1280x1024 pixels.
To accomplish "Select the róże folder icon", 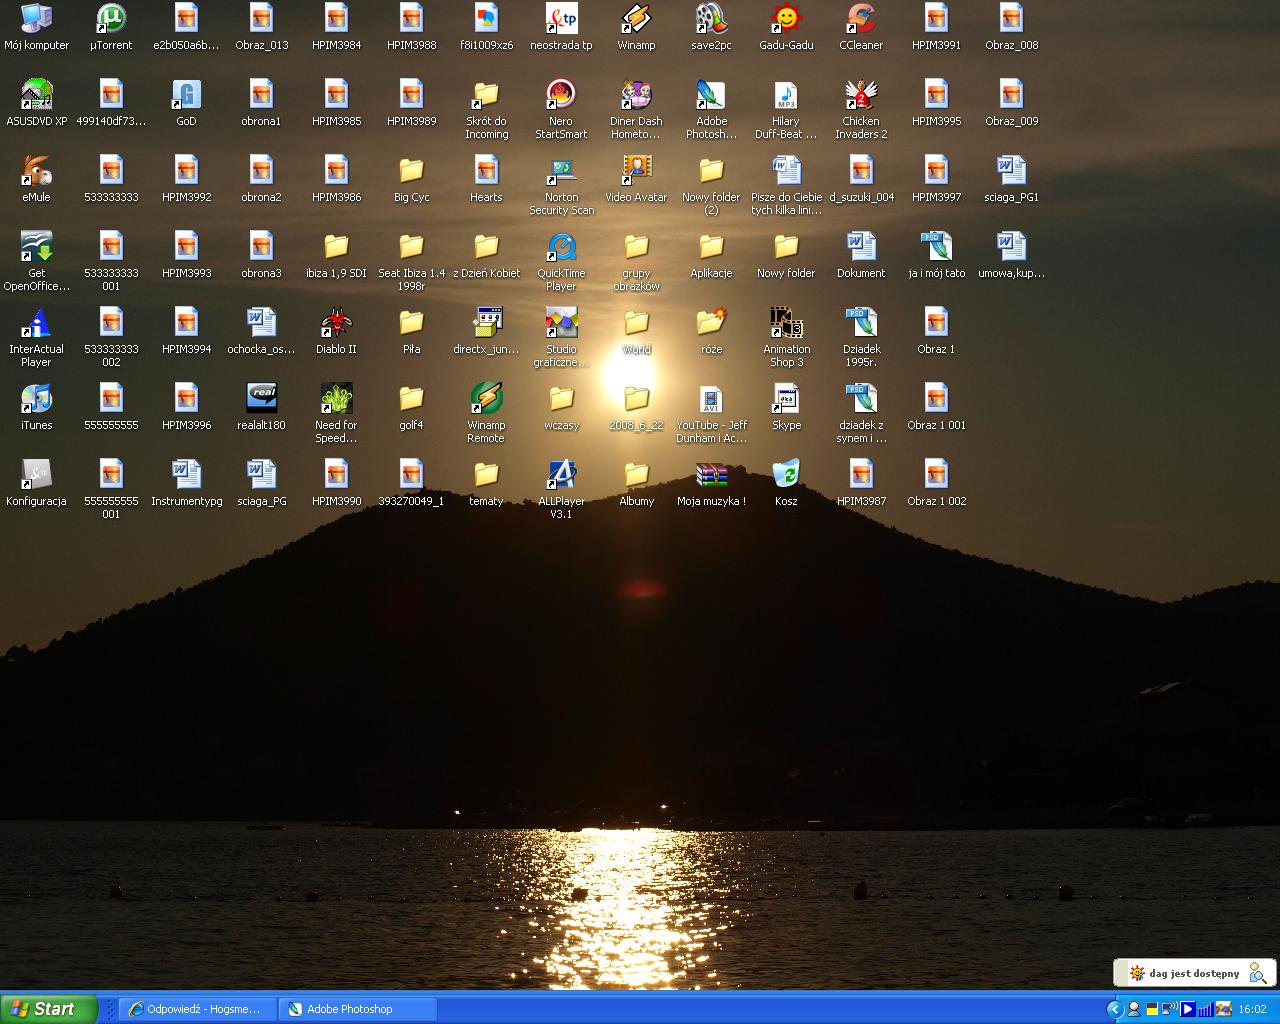I will coord(711,331).
